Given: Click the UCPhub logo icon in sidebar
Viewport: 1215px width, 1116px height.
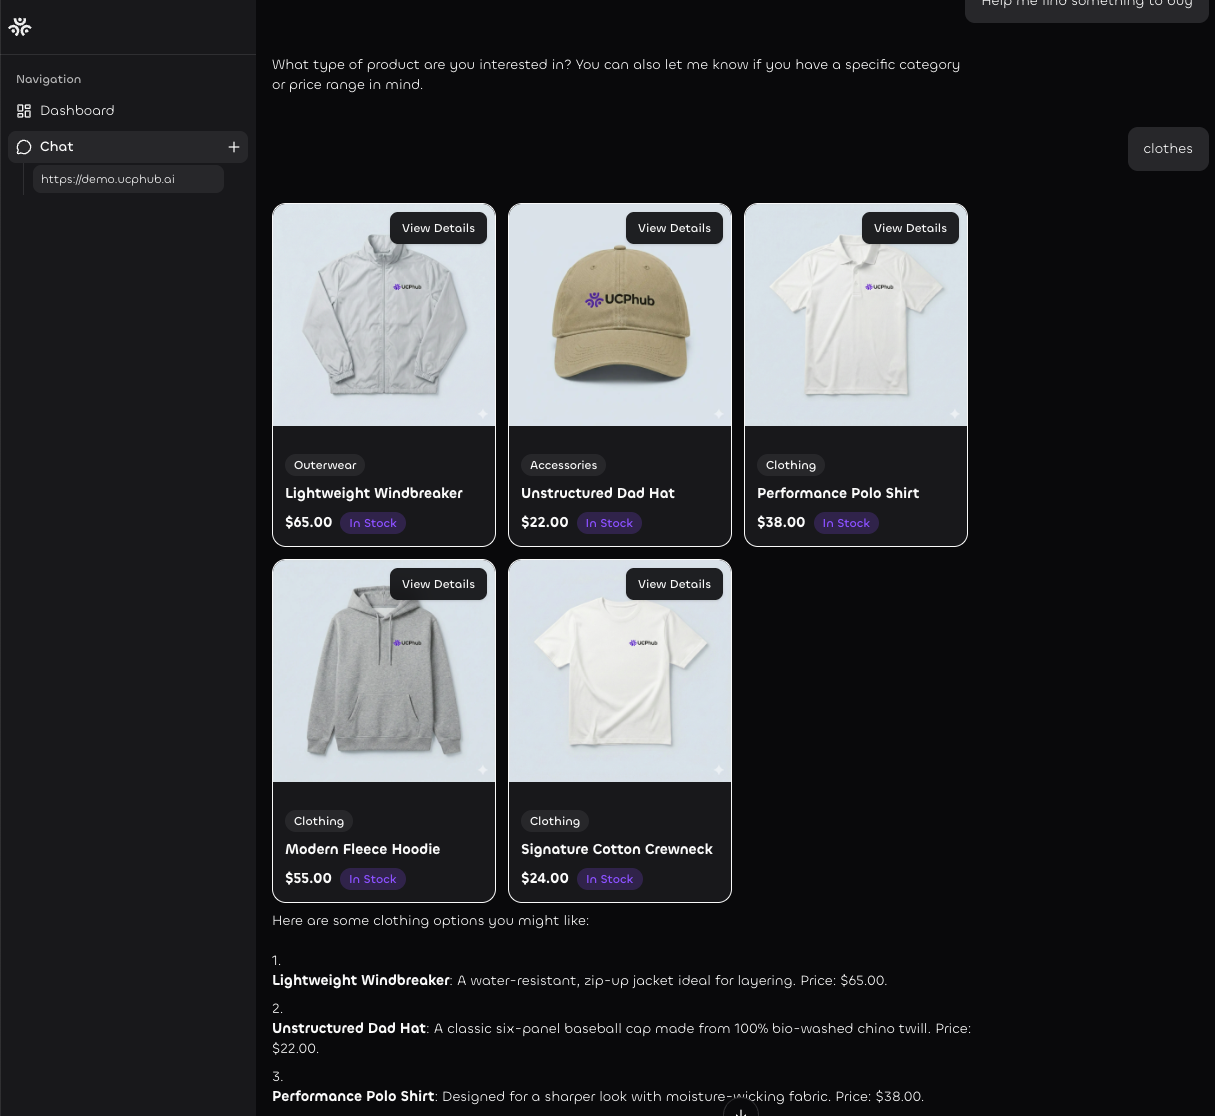Looking at the screenshot, I should (x=20, y=27).
